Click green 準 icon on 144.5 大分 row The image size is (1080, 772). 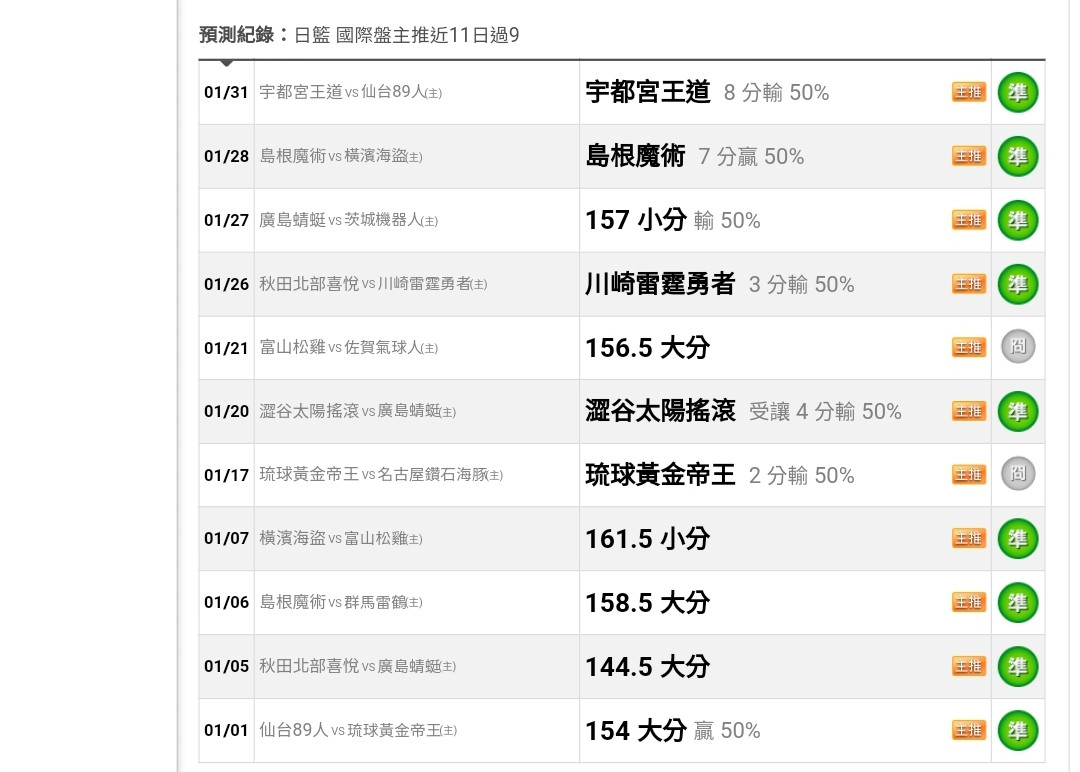point(1017,666)
